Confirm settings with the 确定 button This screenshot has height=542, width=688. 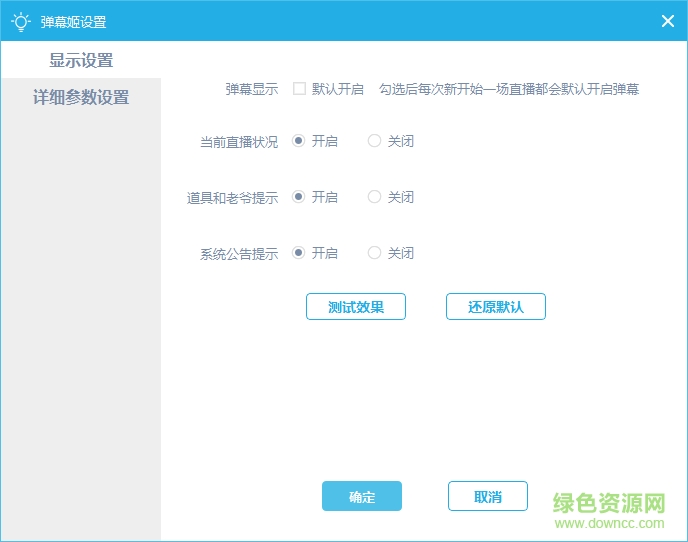point(361,497)
